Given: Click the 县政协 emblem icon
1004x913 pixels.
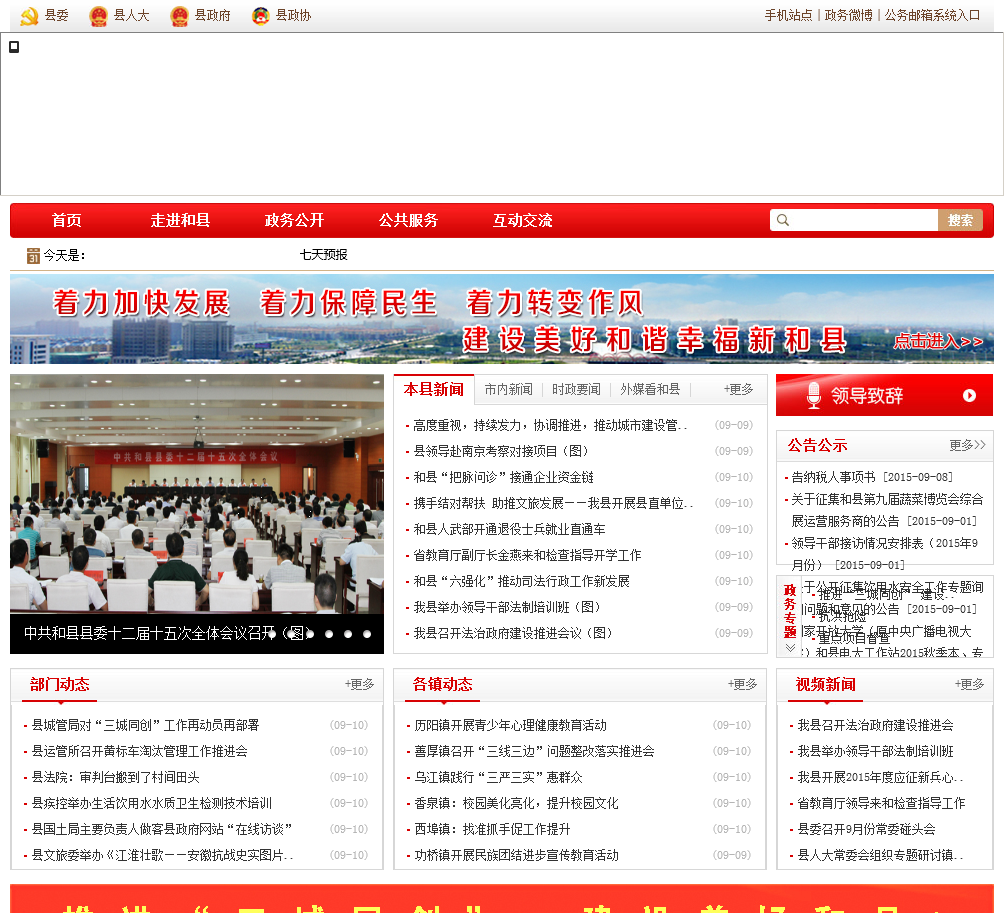Looking at the screenshot, I should [x=261, y=16].
